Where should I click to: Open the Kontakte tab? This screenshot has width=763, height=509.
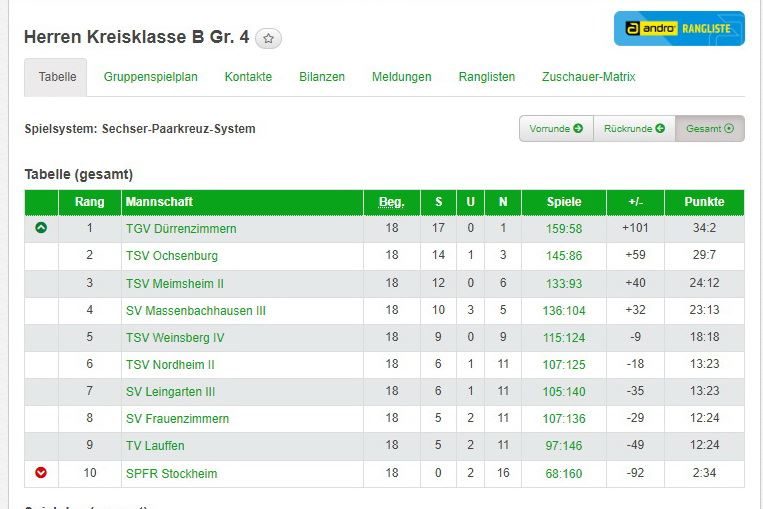click(248, 77)
